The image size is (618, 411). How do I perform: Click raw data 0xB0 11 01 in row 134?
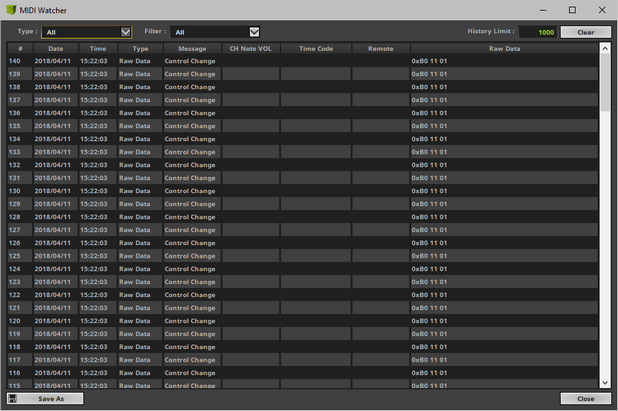429,139
